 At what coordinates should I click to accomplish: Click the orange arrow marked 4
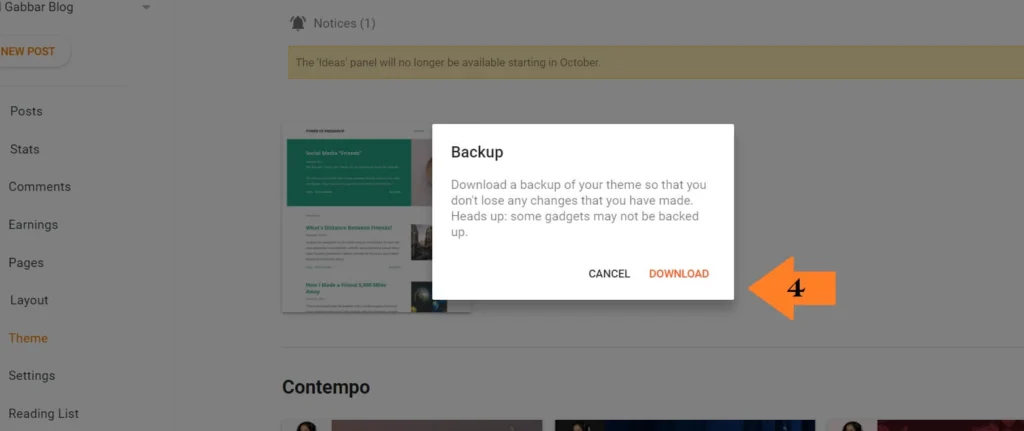pyautogui.click(x=794, y=287)
